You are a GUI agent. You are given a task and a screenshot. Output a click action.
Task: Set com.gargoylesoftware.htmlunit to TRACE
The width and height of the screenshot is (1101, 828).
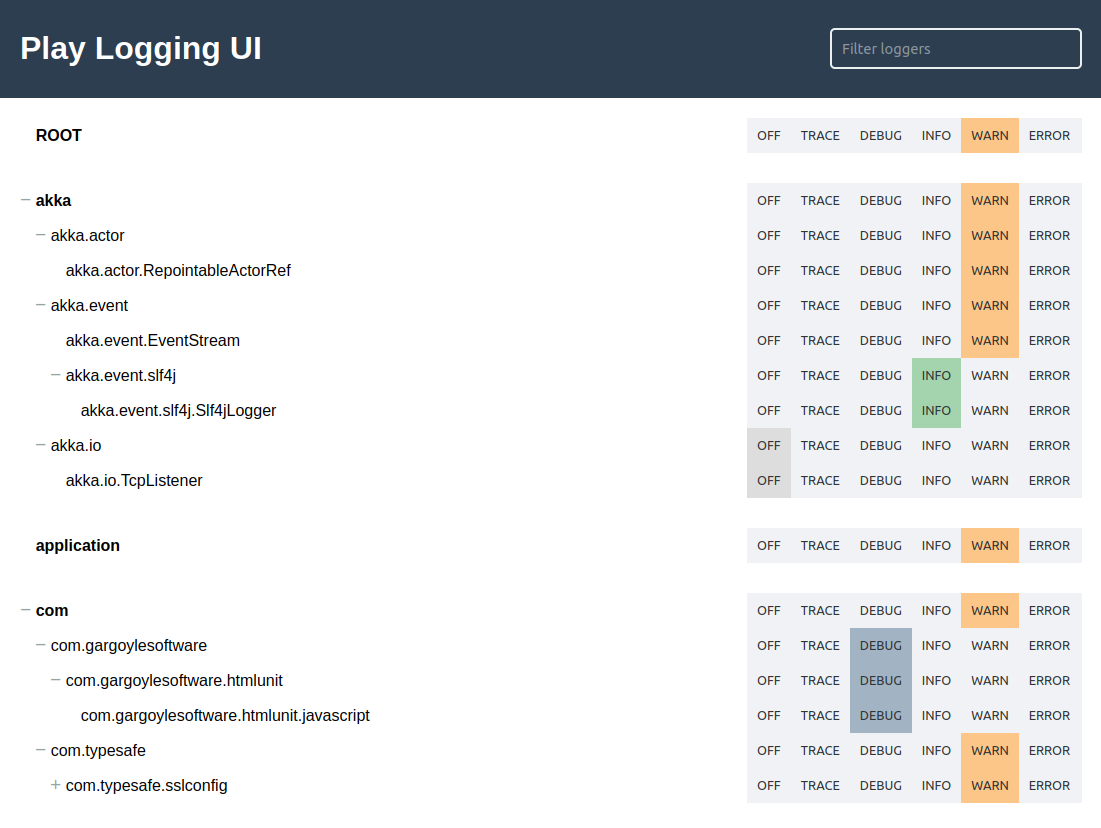(x=820, y=681)
